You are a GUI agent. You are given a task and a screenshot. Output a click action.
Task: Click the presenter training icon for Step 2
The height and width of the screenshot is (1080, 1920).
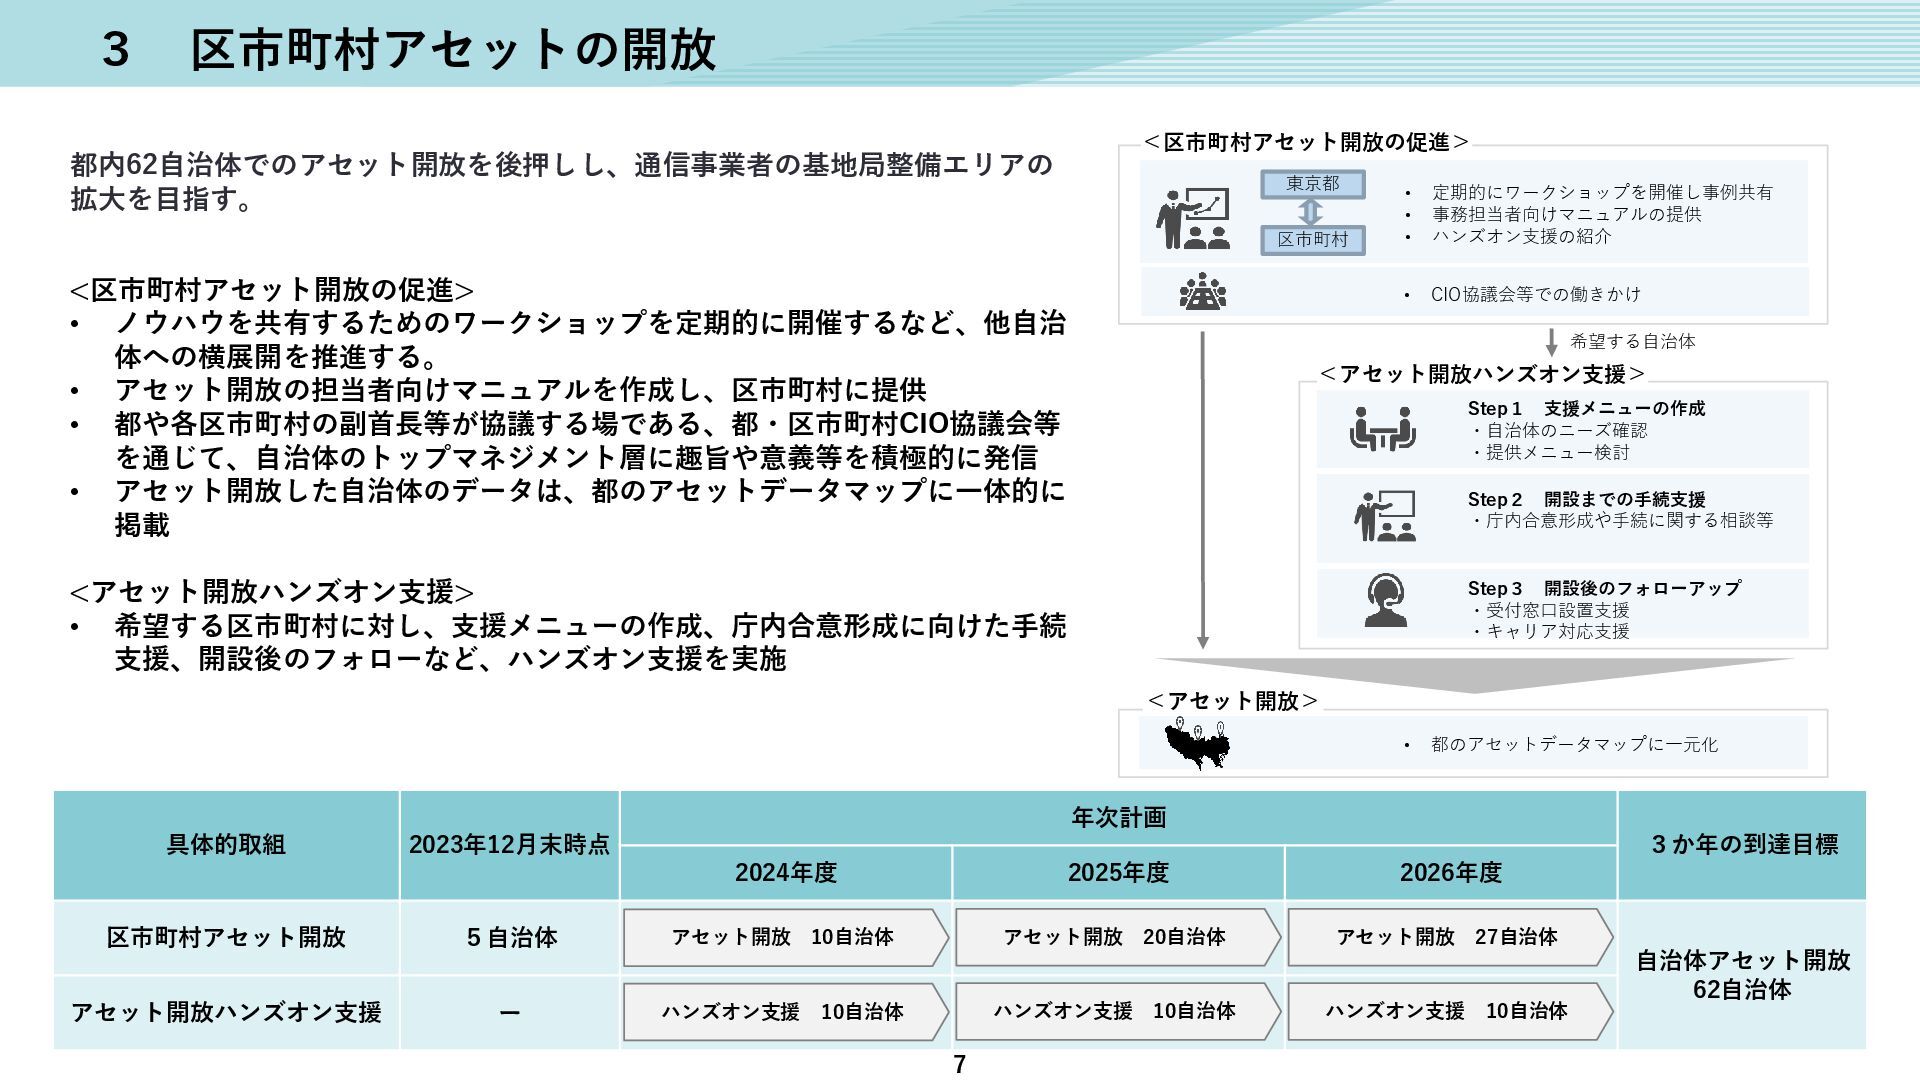coord(1384,516)
